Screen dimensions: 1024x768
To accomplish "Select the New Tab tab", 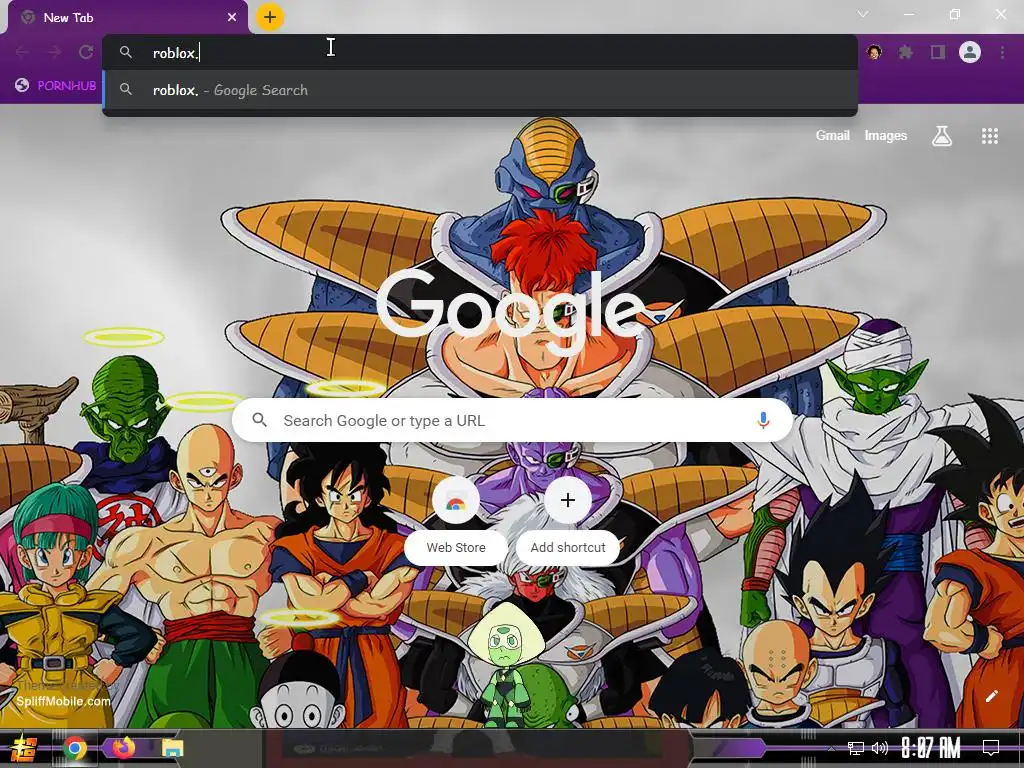I will click(x=127, y=18).
